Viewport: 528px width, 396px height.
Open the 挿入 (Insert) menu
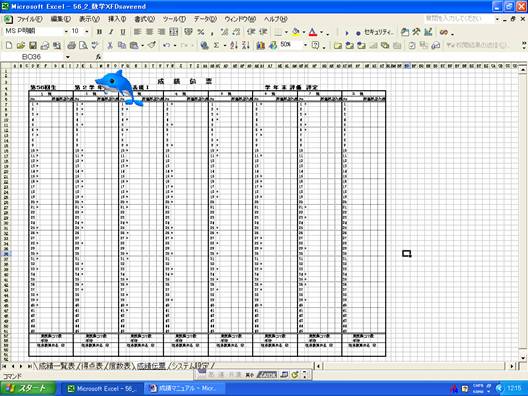click(117, 19)
